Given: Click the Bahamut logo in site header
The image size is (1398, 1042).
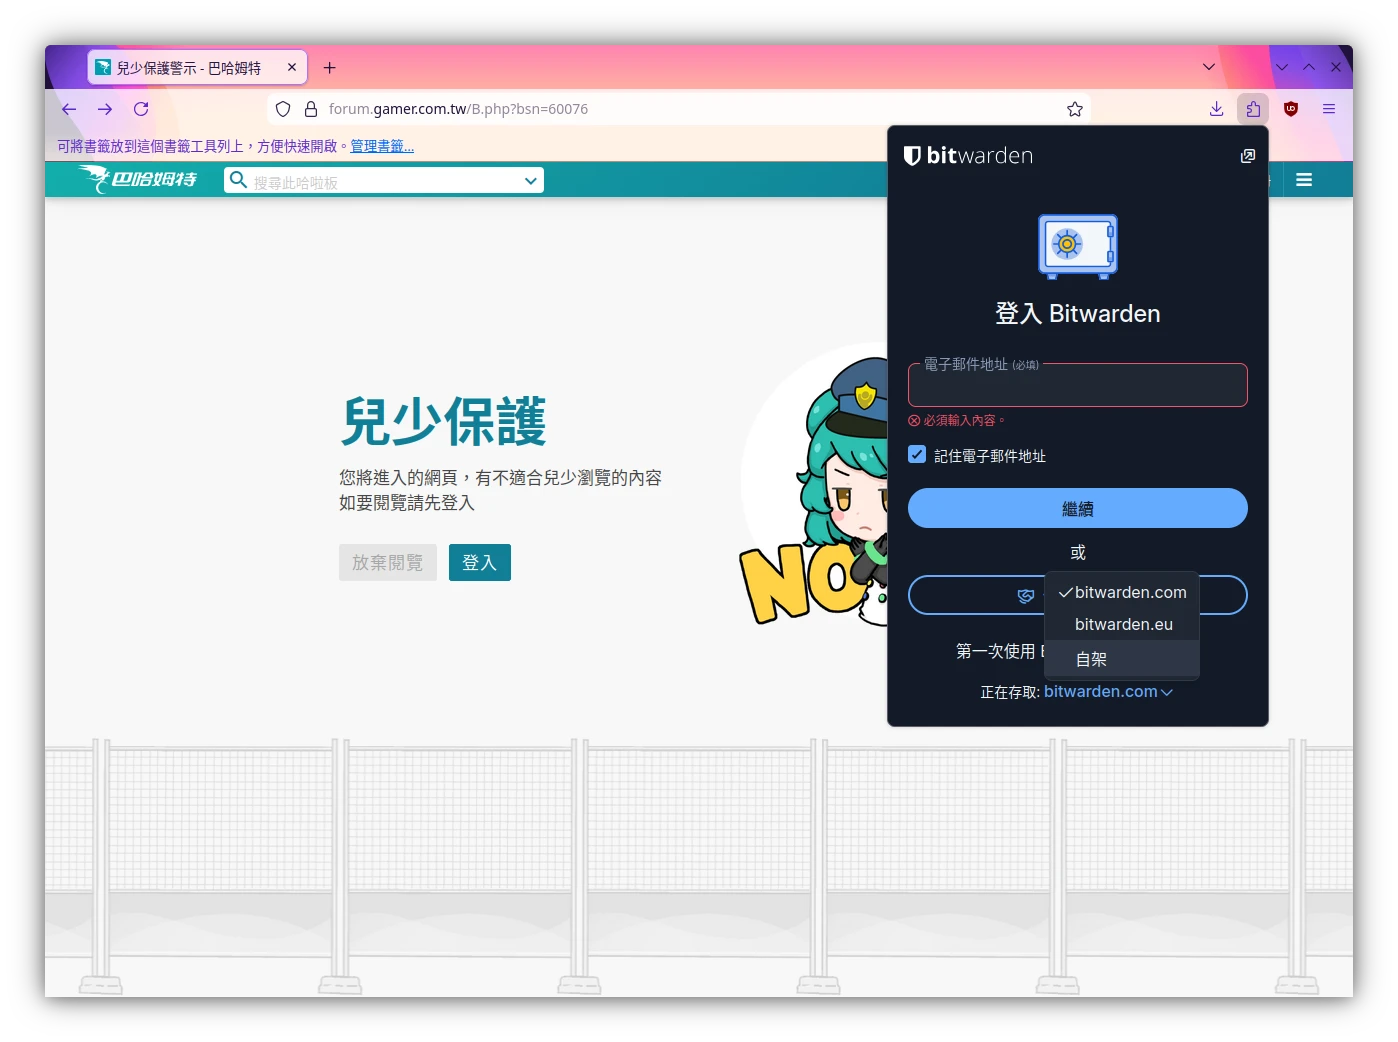Looking at the screenshot, I should coord(139,179).
